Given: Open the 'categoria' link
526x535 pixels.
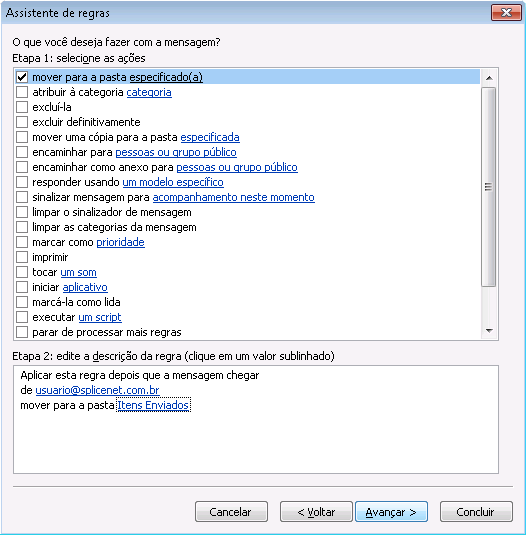Looking at the screenshot, I should 149,92.
